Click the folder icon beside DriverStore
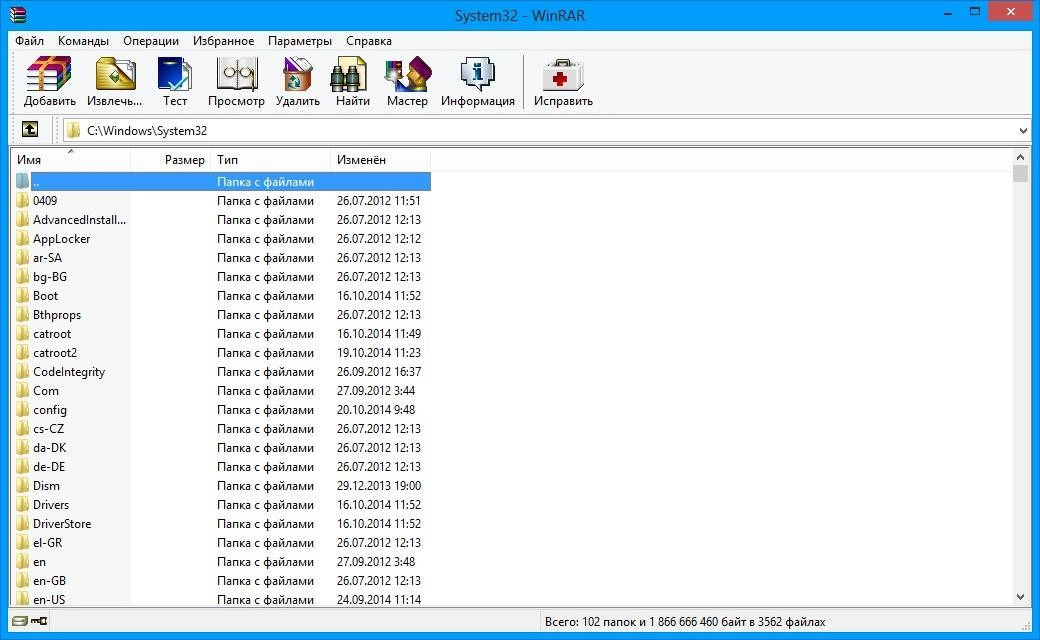Viewport: 1040px width, 640px height. pos(23,524)
